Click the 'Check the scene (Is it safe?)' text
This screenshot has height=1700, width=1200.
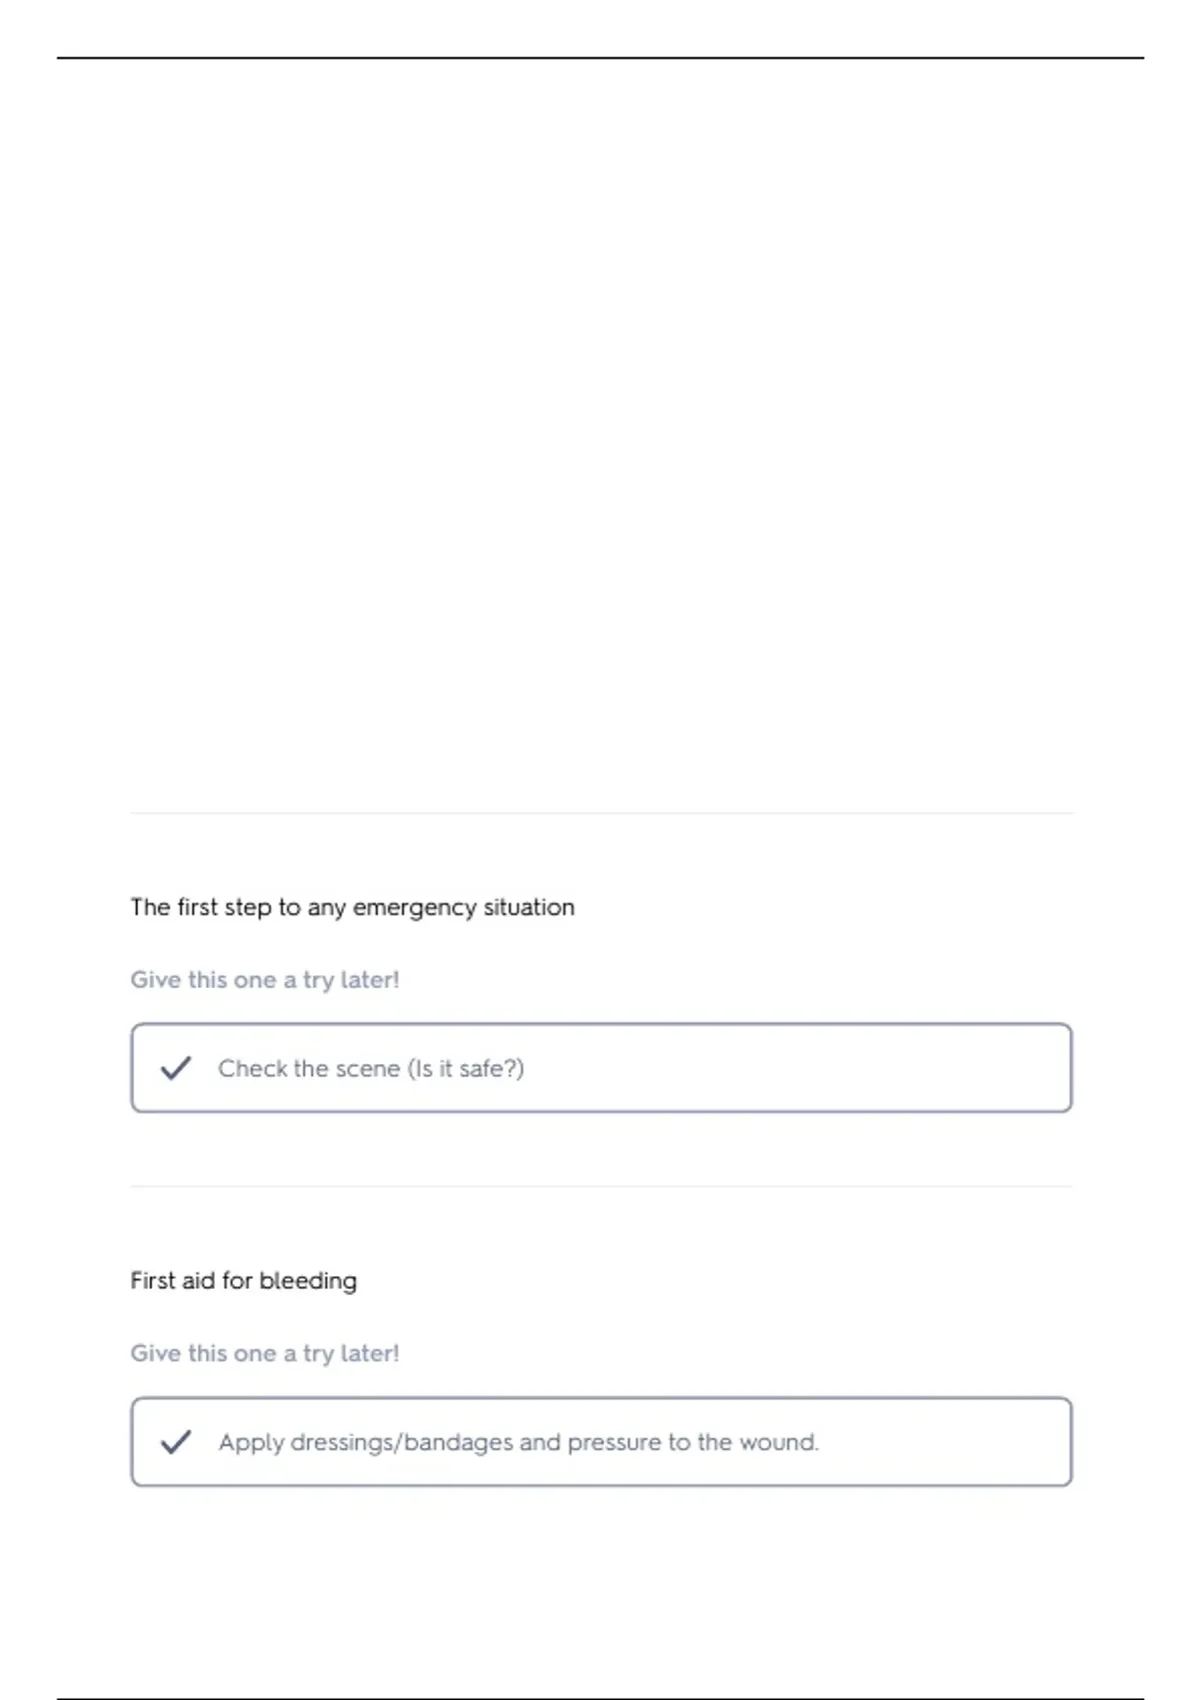[x=371, y=1069]
